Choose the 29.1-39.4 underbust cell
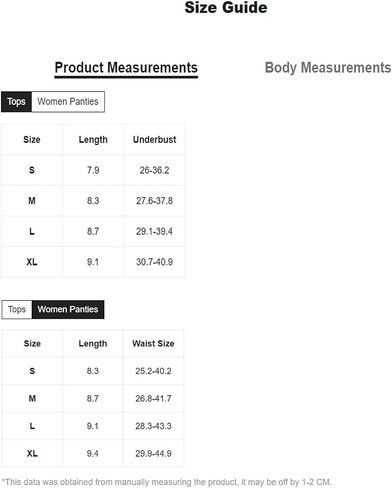Screen dimensions: 392x488 point(154,231)
